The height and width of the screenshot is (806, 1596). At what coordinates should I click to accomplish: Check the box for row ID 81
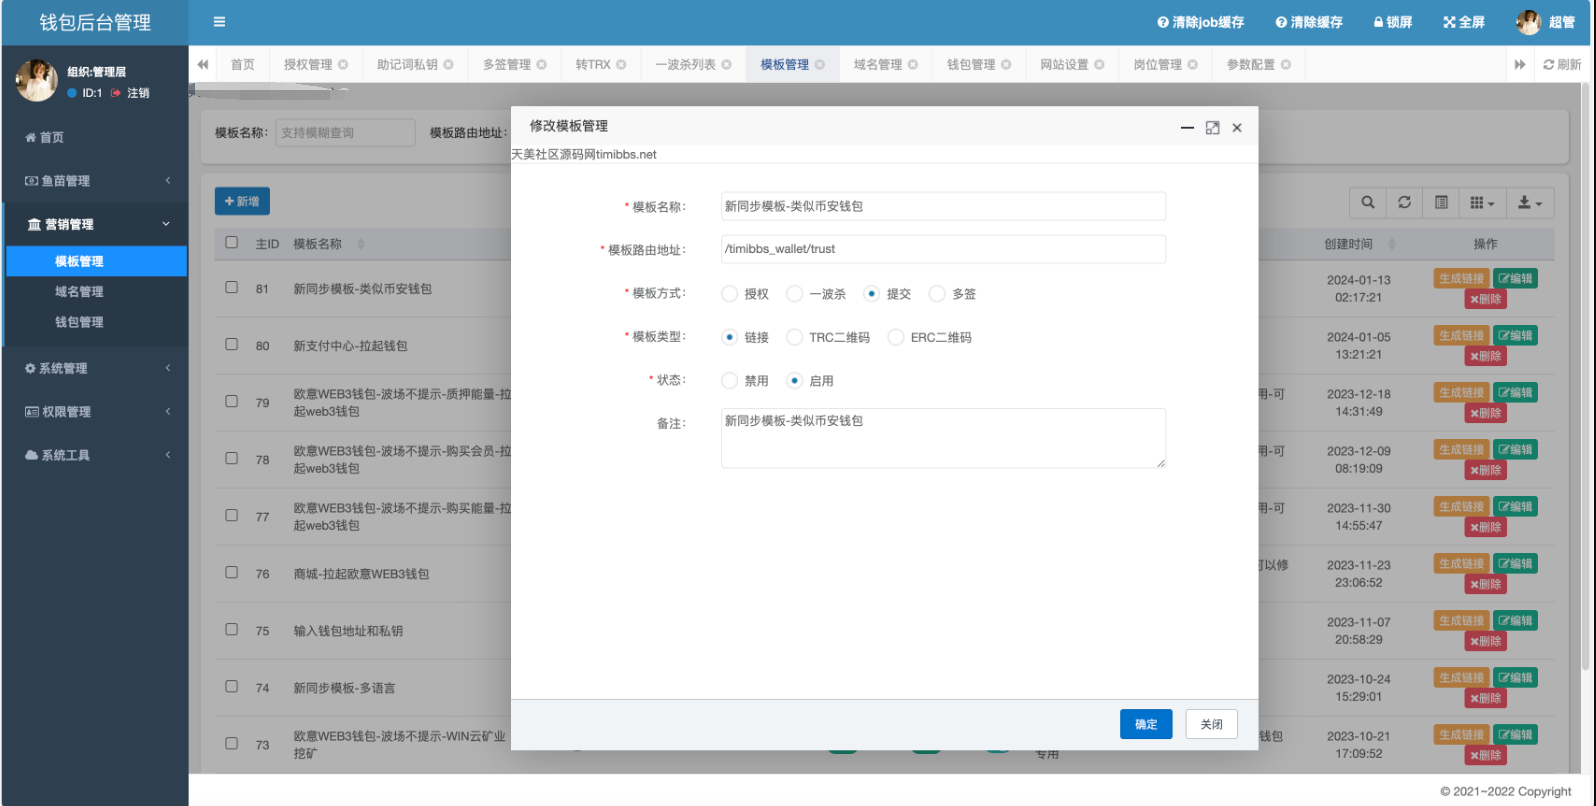click(232, 287)
